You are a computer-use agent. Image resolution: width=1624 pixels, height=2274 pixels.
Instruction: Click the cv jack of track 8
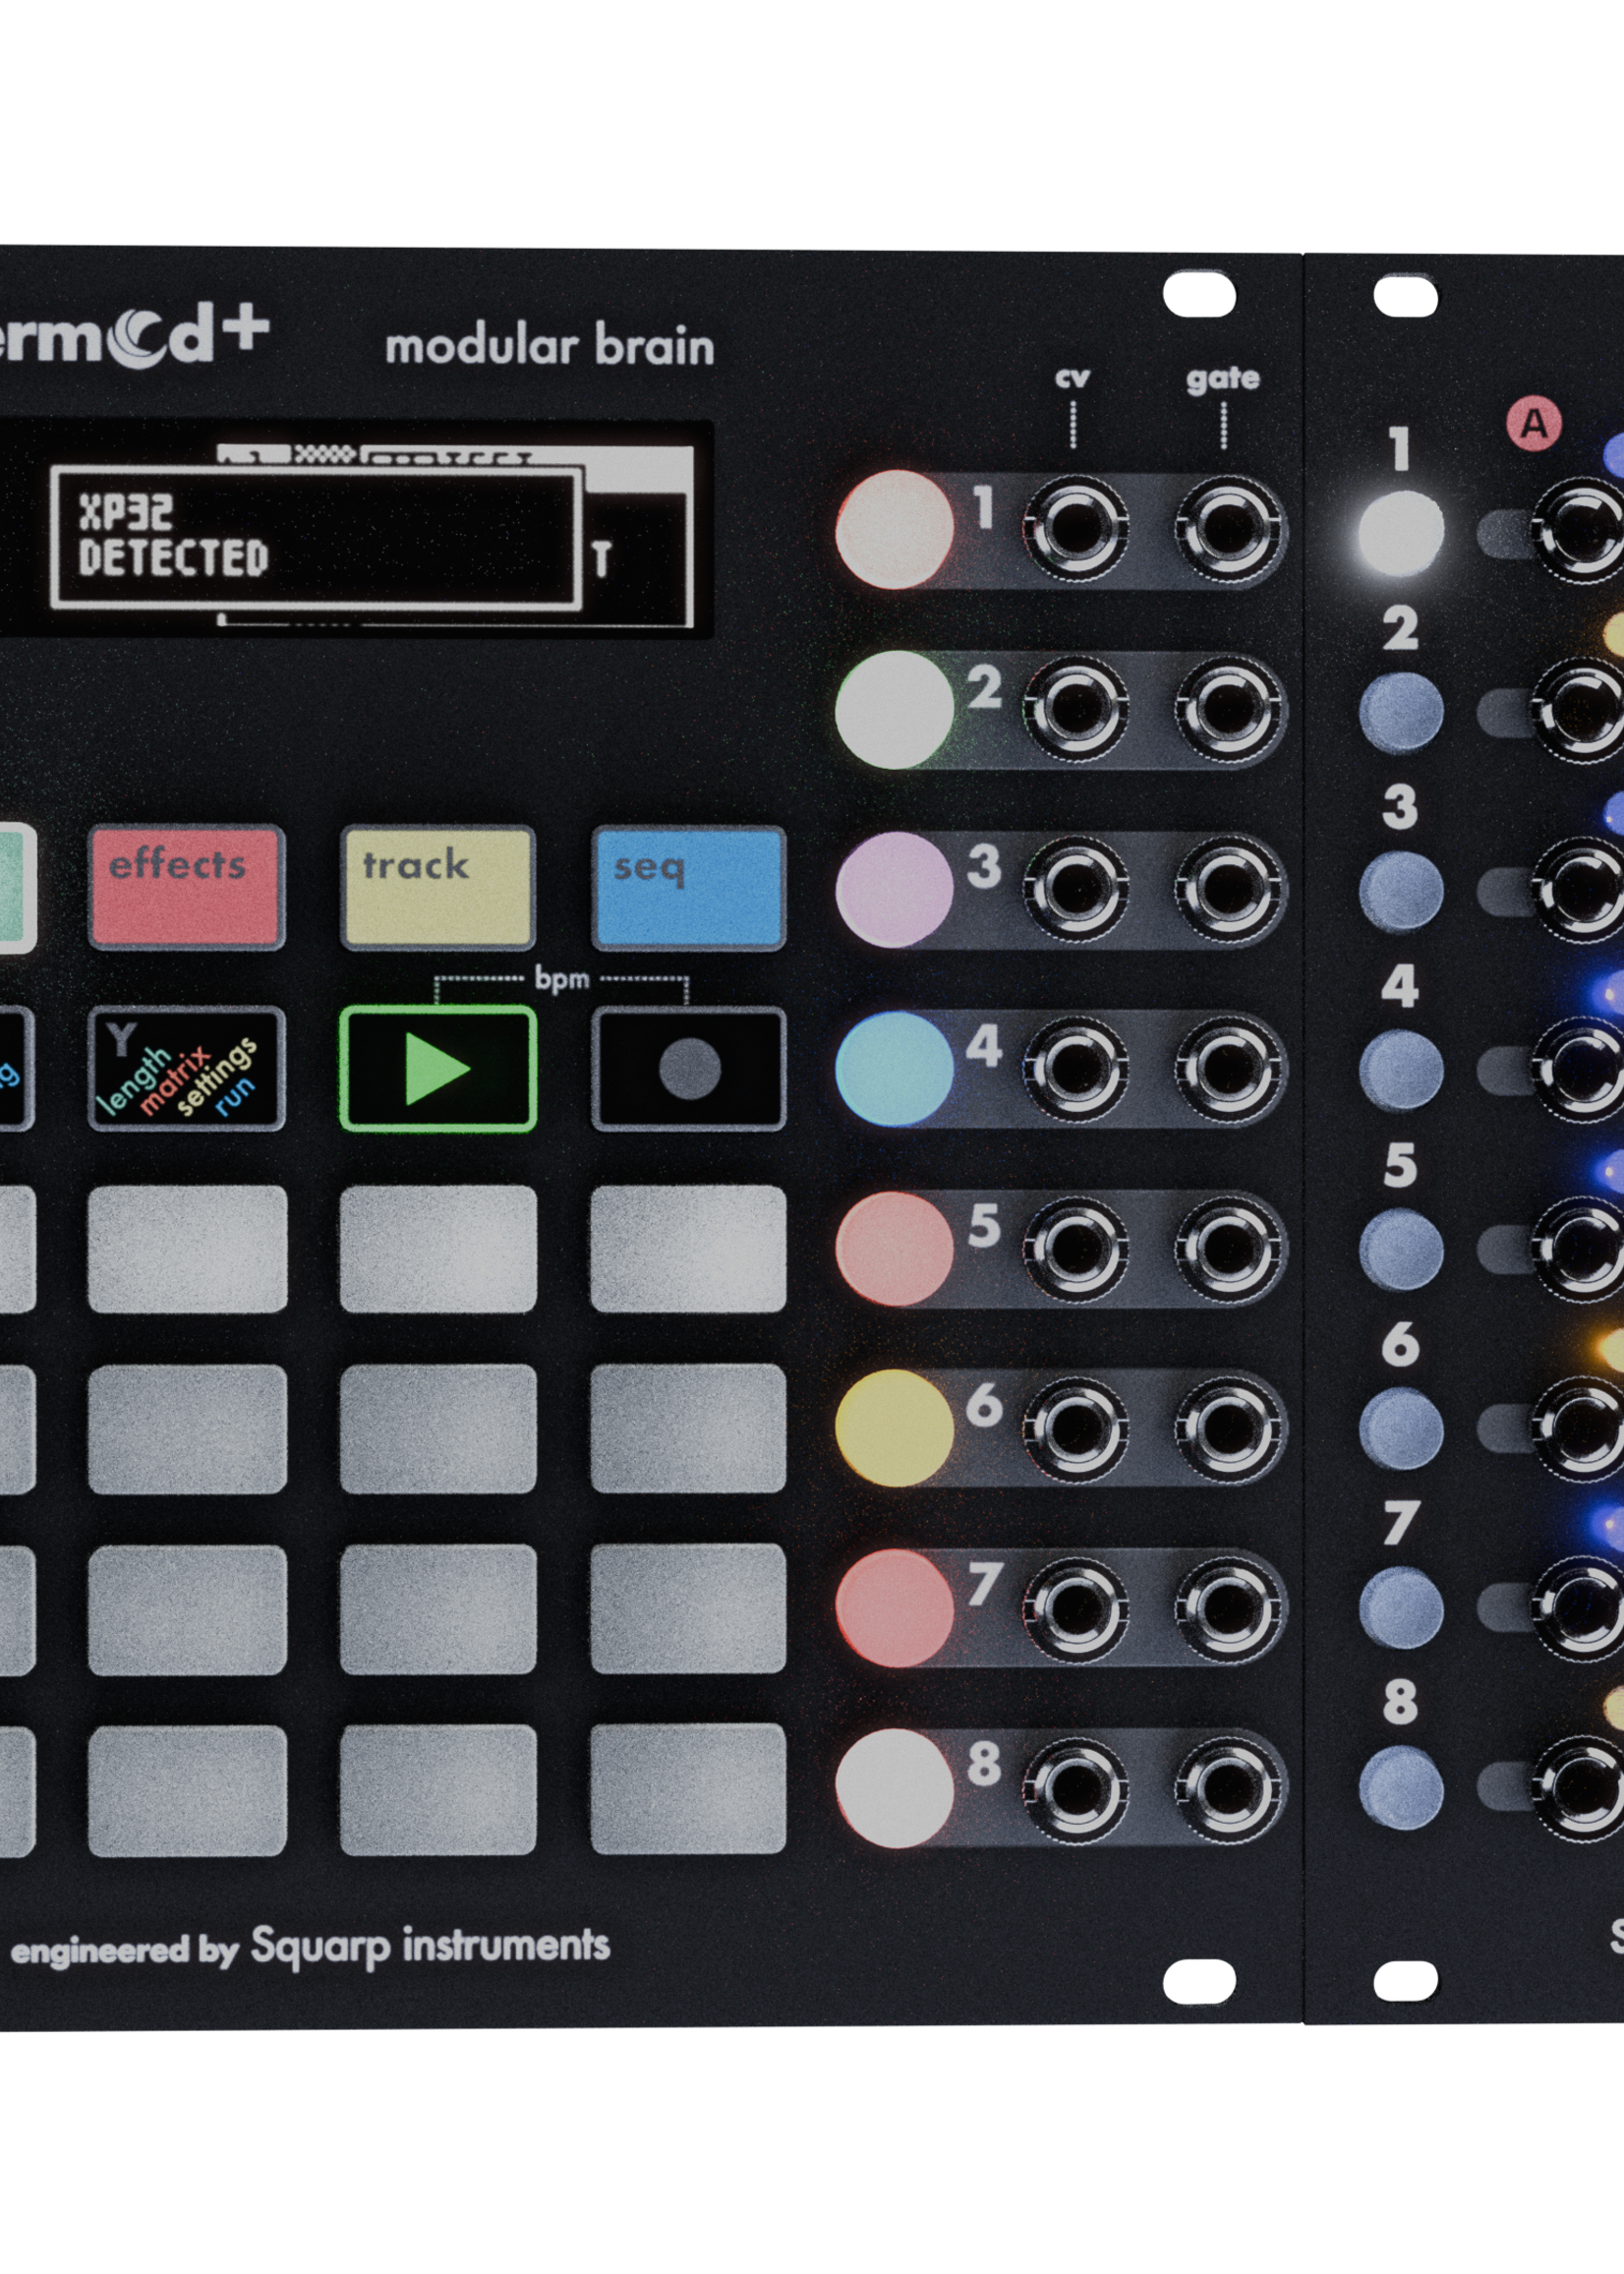pyautogui.click(x=1076, y=1788)
